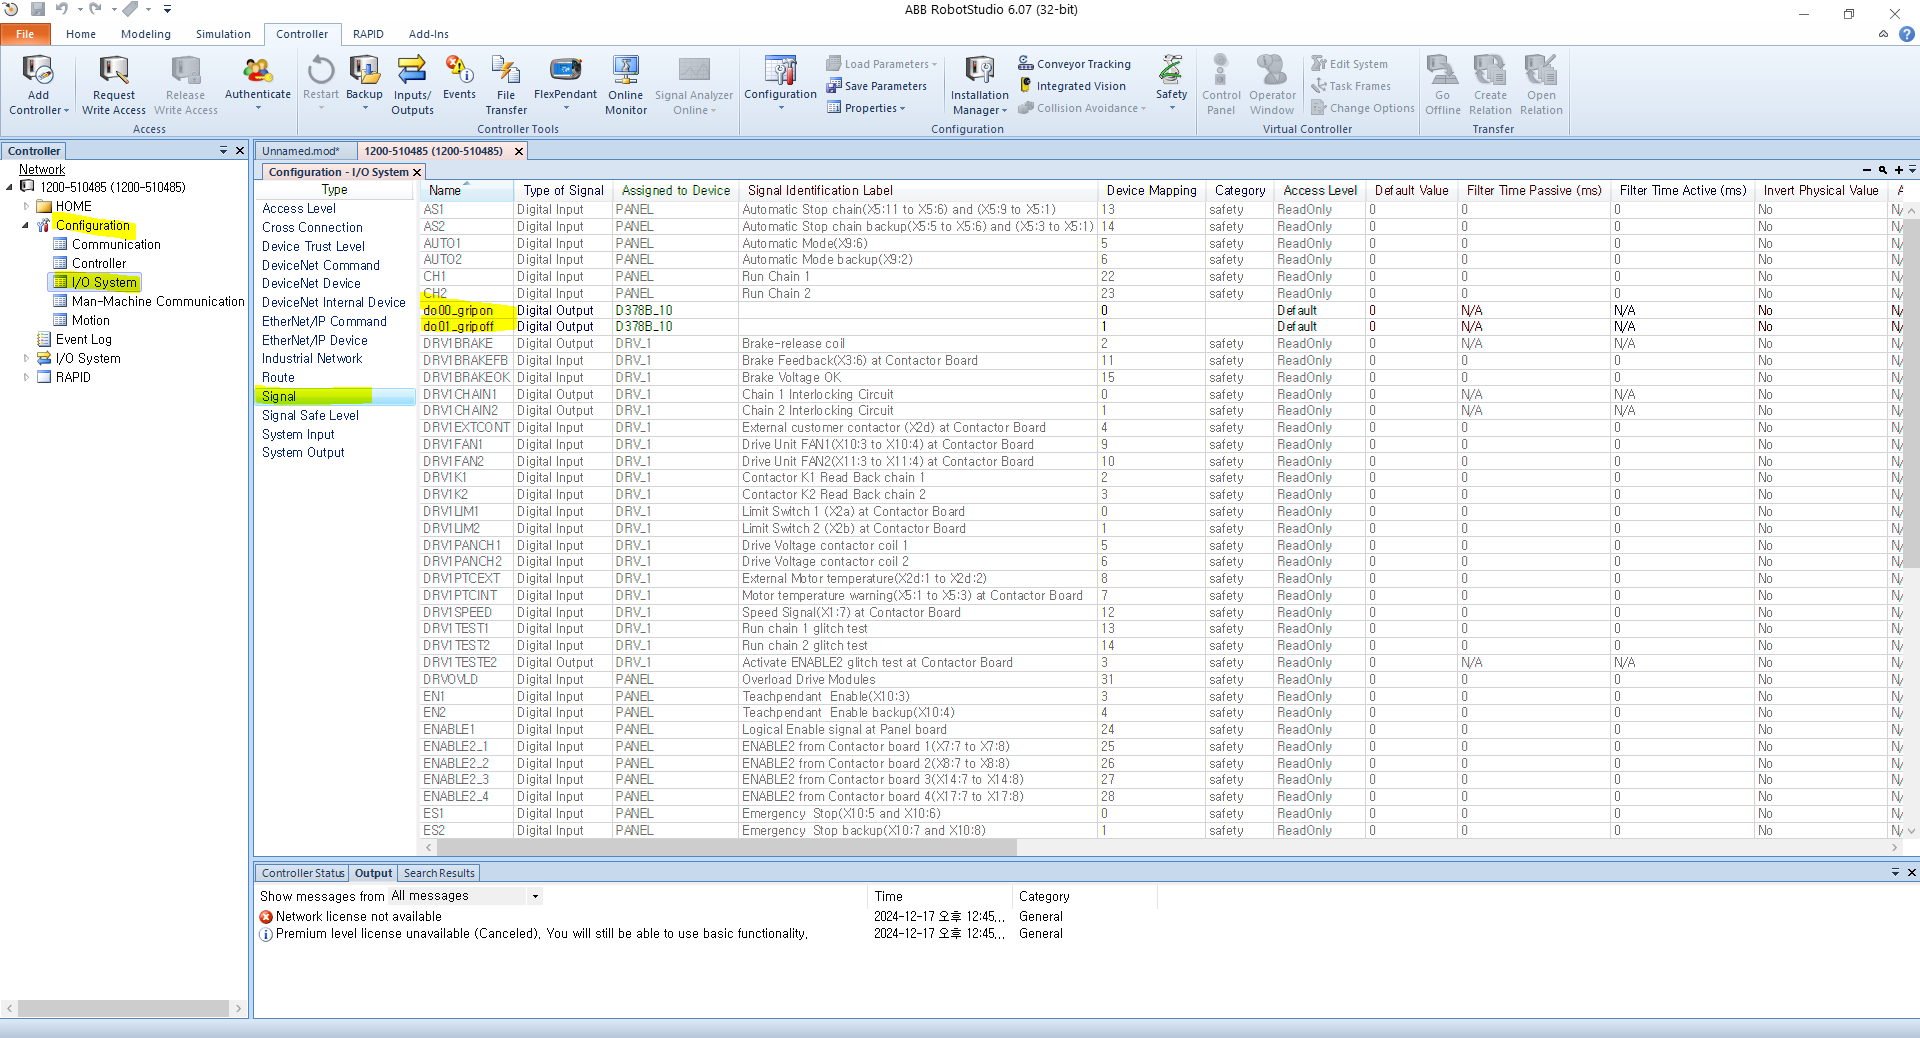
Task: Select DeviceNet Command type
Action: [x=321, y=265]
